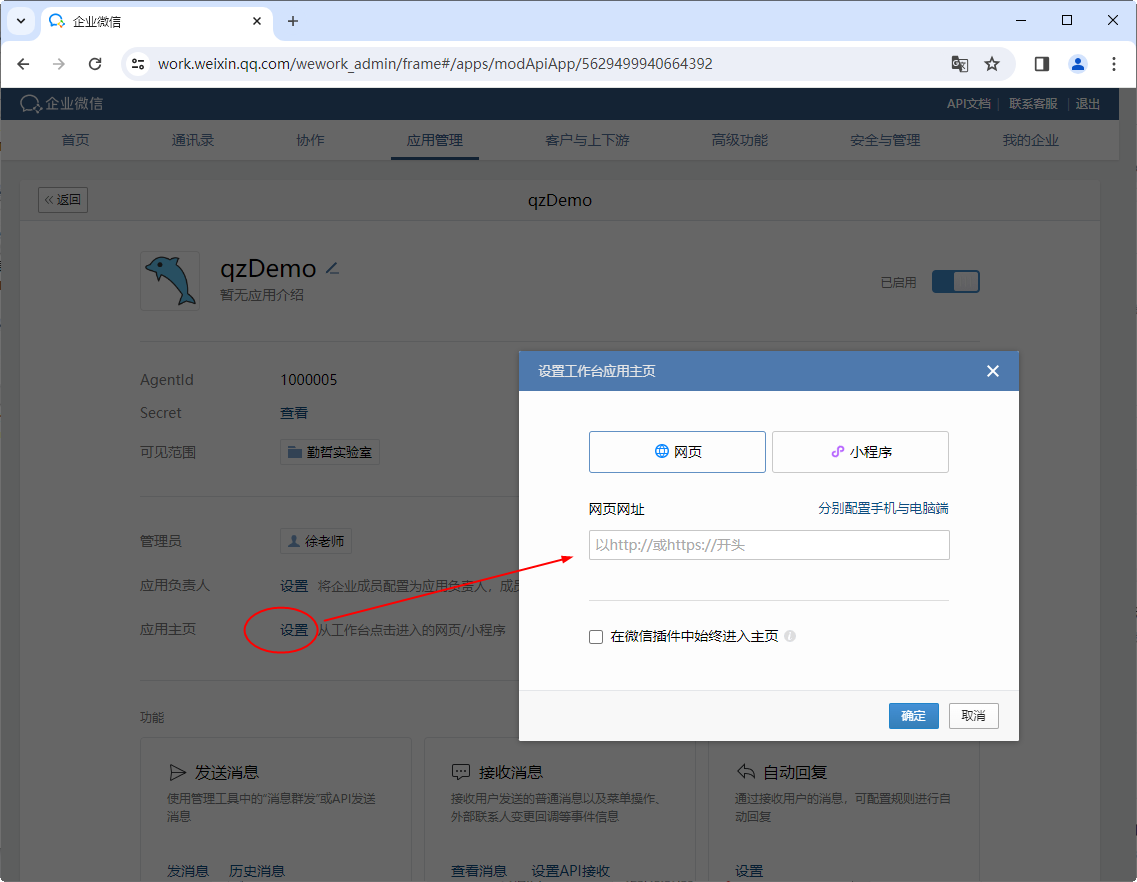The height and width of the screenshot is (882, 1137).
Task: Click the 网页网址 URL input field
Action: tap(768, 545)
